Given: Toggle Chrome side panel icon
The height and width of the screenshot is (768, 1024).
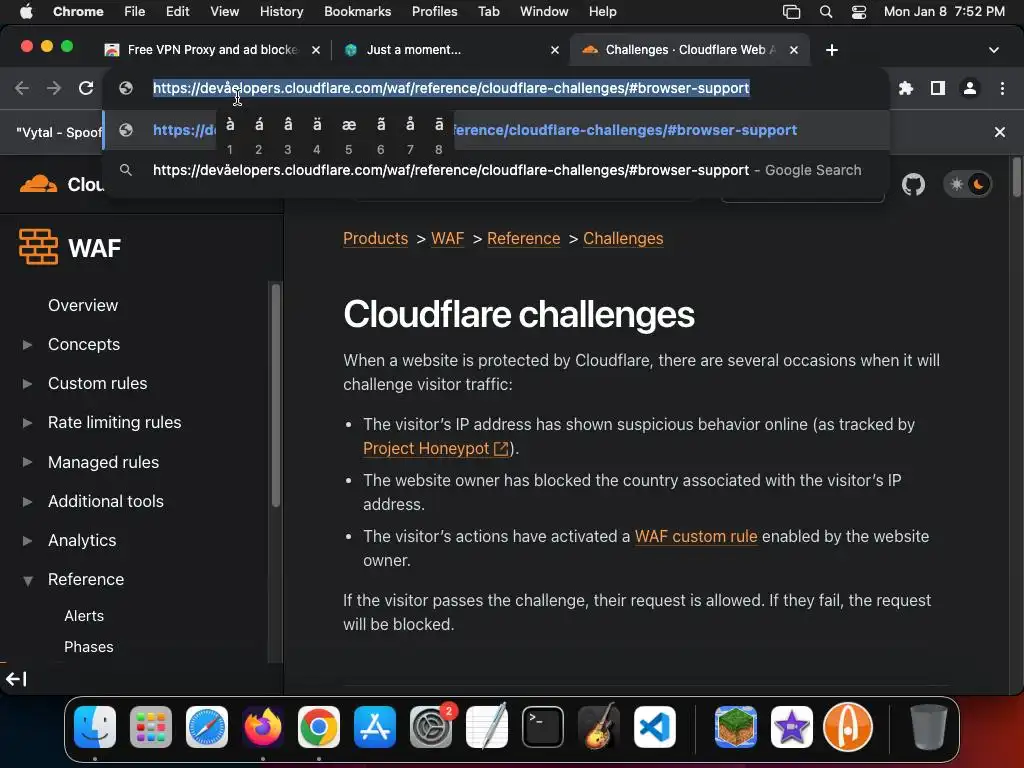Looking at the screenshot, I should click(938, 88).
